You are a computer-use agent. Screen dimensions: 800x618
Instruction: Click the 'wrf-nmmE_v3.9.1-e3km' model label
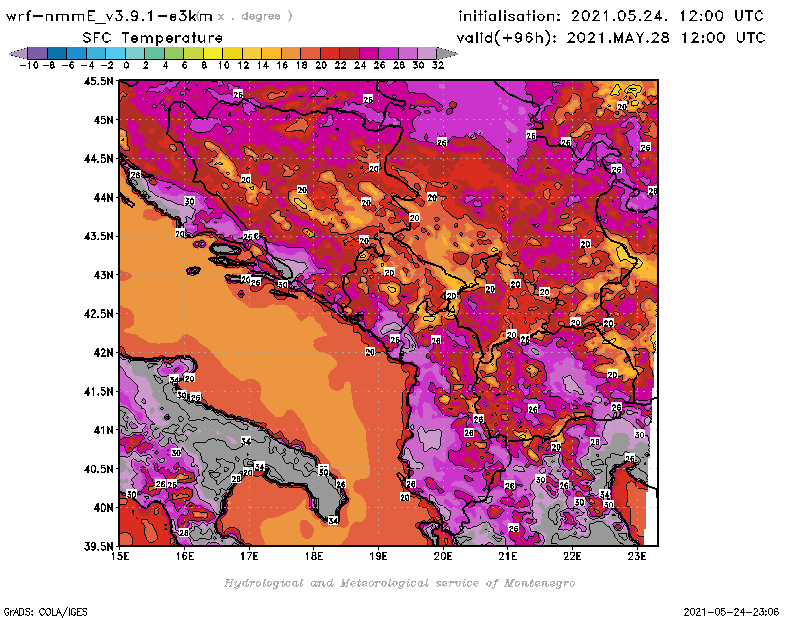pos(109,16)
